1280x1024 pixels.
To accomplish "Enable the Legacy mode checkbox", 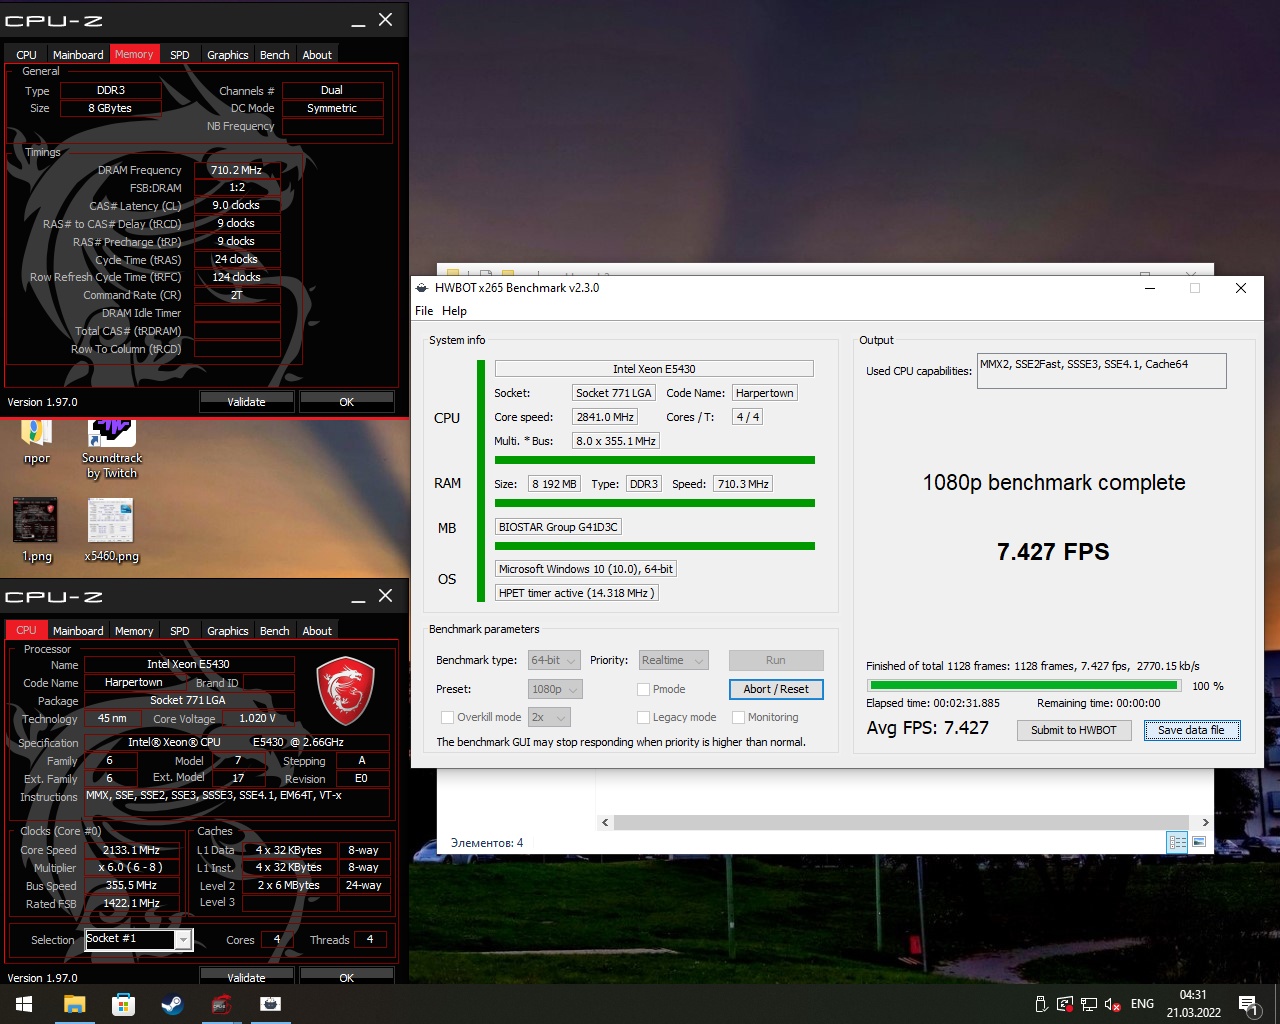I will 643,717.
